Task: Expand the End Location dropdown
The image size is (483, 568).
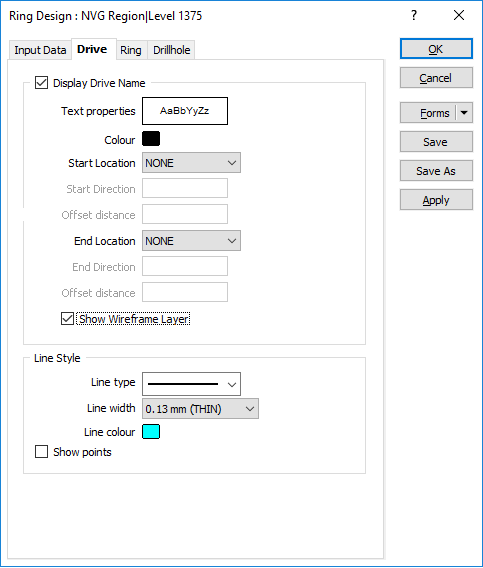Action: pos(191,241)
